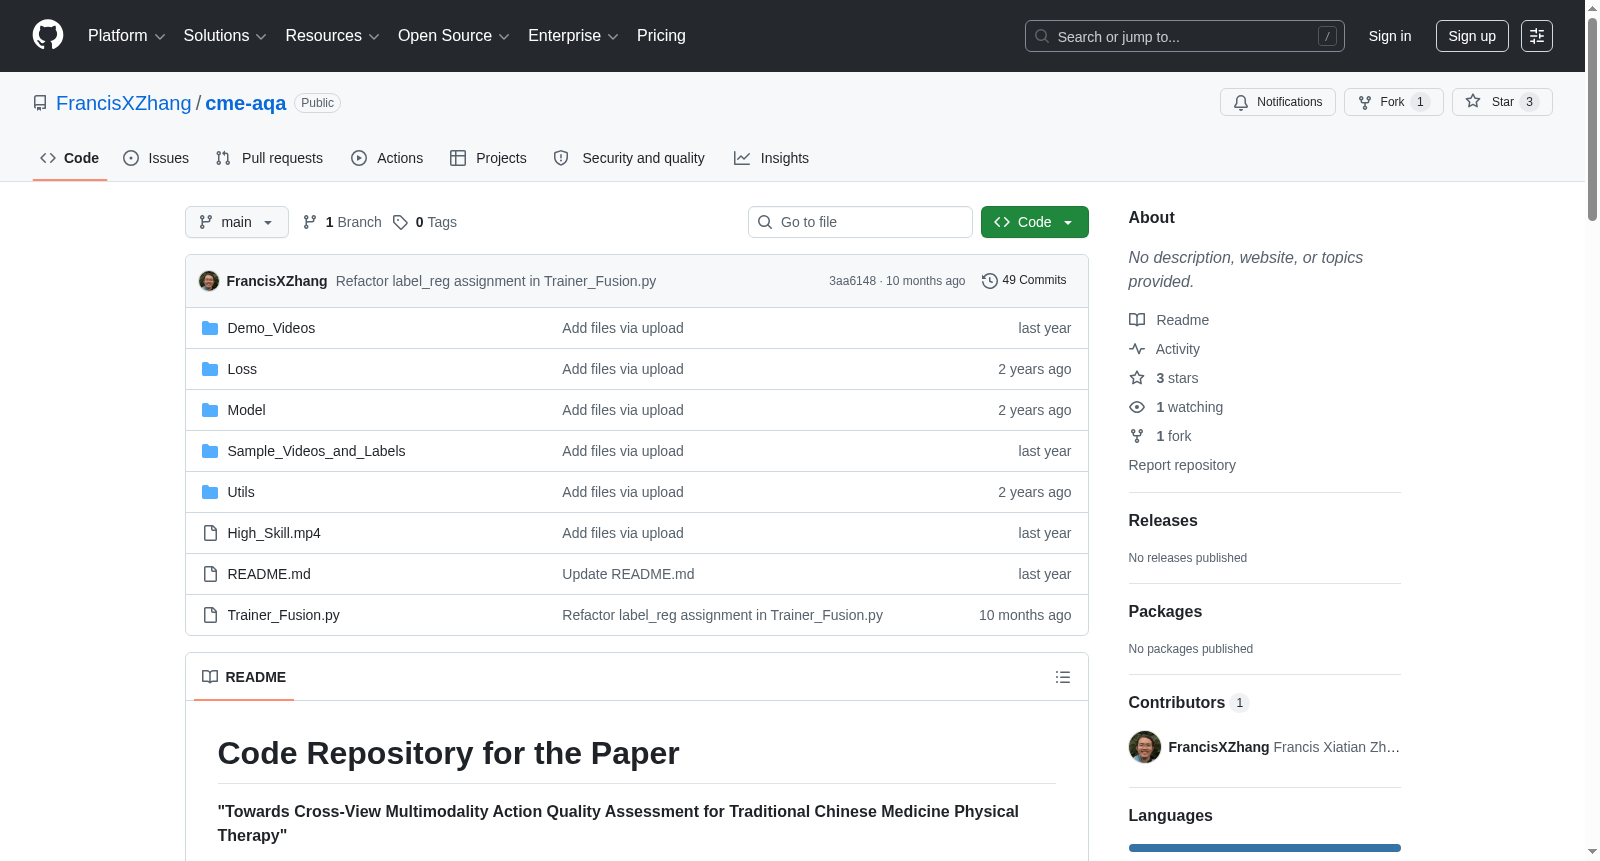Open the FrancisXZhang owner link
Screen dimensions: 1600x861
[x=124, y=103]
